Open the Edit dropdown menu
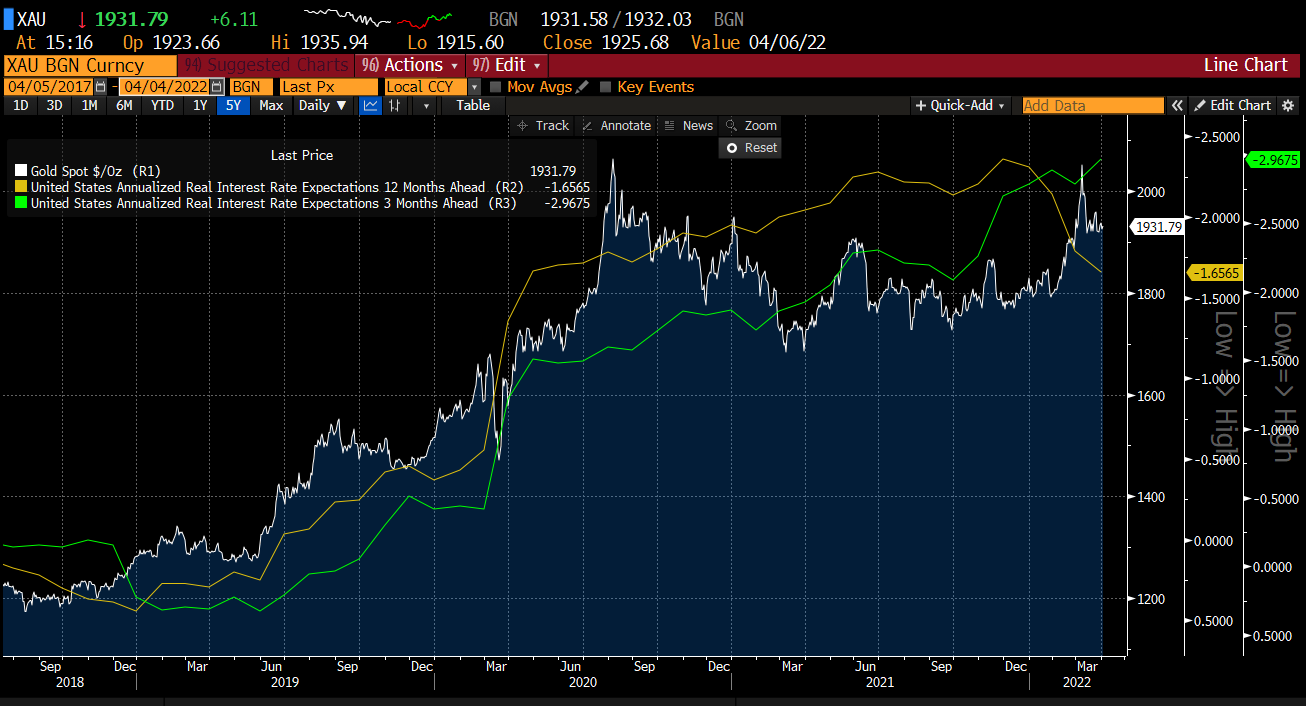Viewport: 1306px width, 706px height. pyautogui.click(x=505, y=64)
